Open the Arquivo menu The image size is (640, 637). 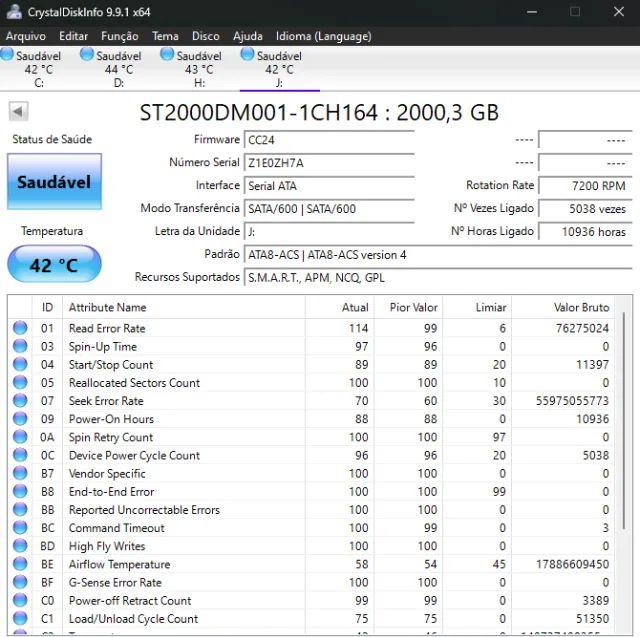tap(26, 36)
